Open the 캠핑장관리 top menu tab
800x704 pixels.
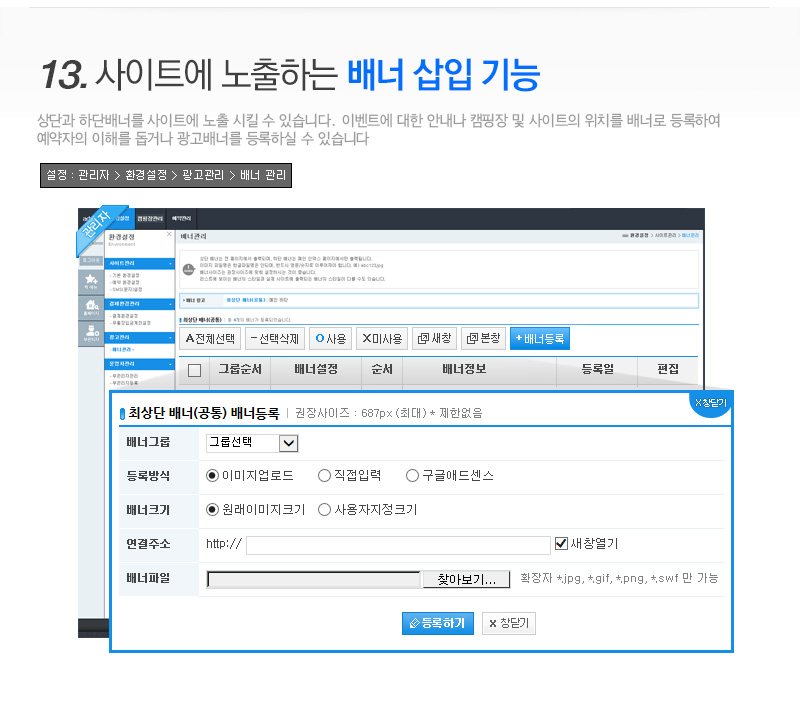point(149,218)
